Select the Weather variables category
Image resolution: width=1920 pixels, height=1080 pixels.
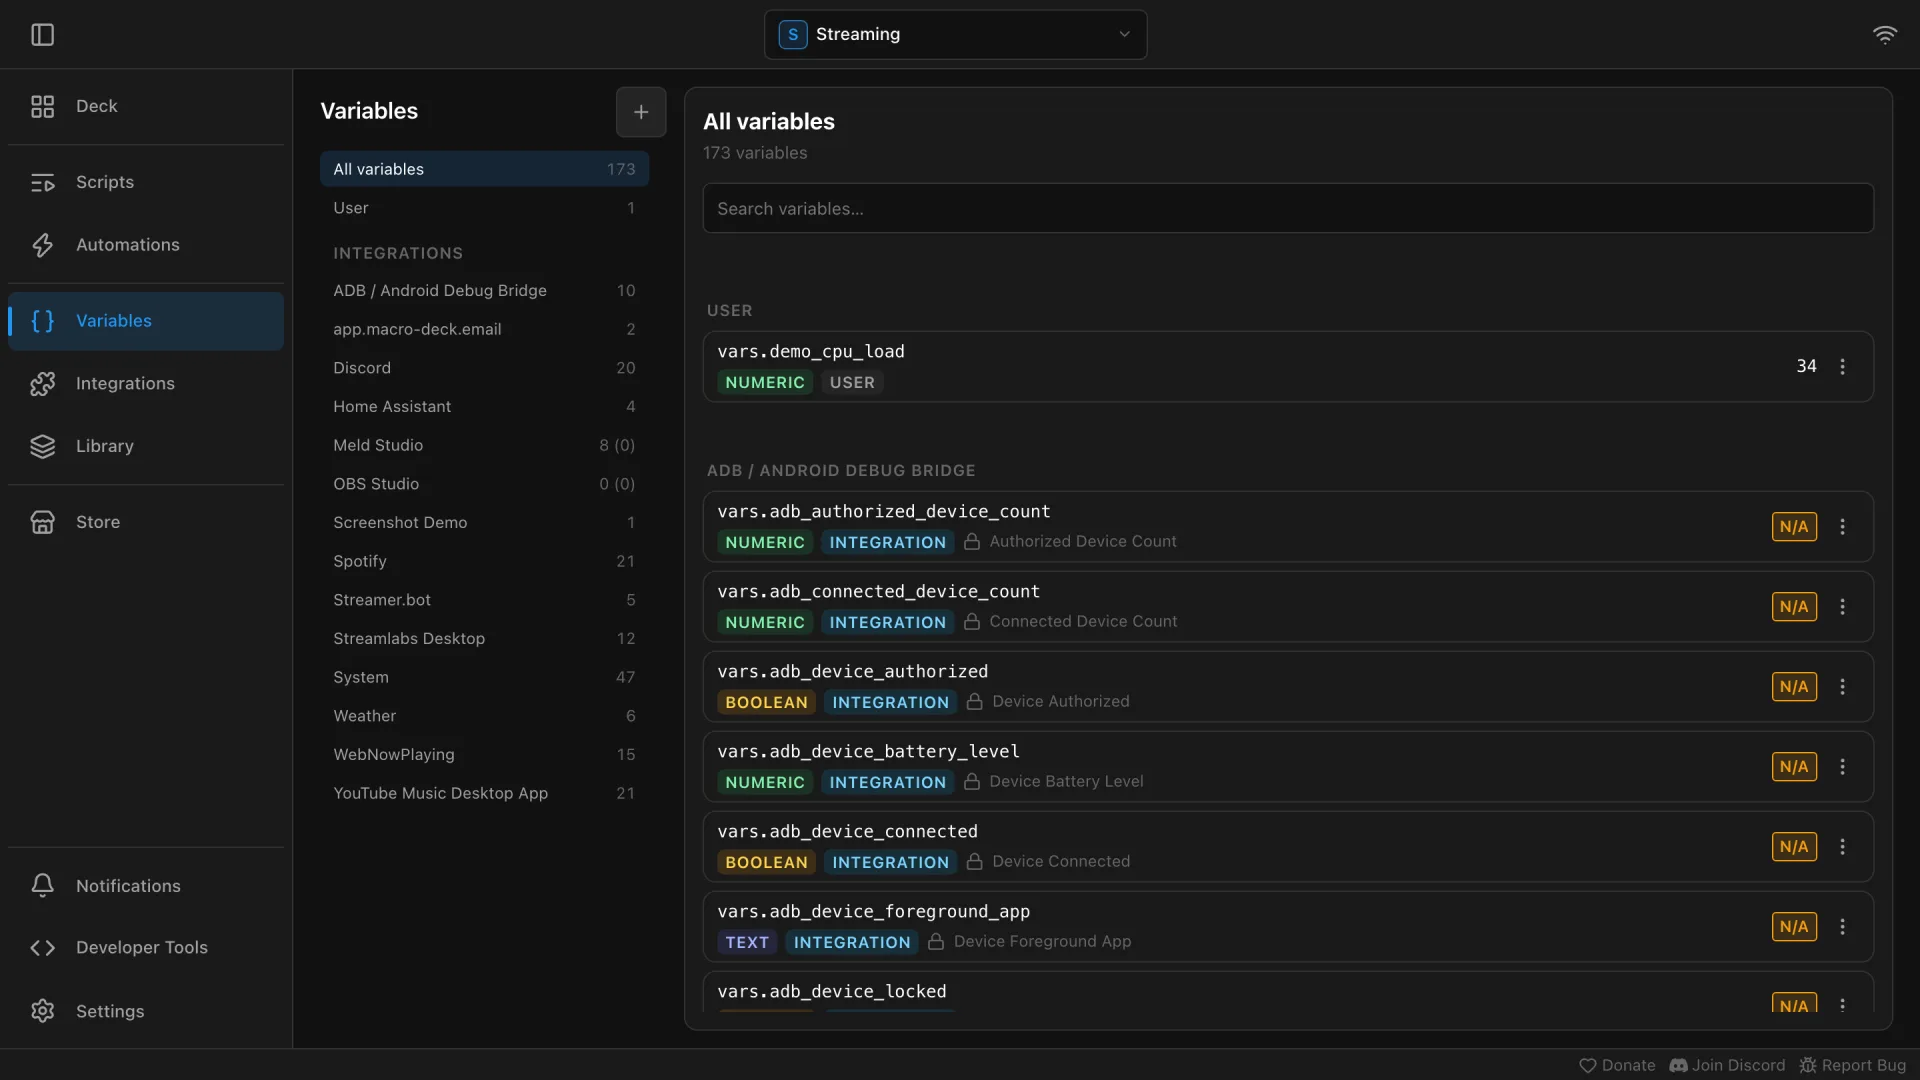[484, 716]
